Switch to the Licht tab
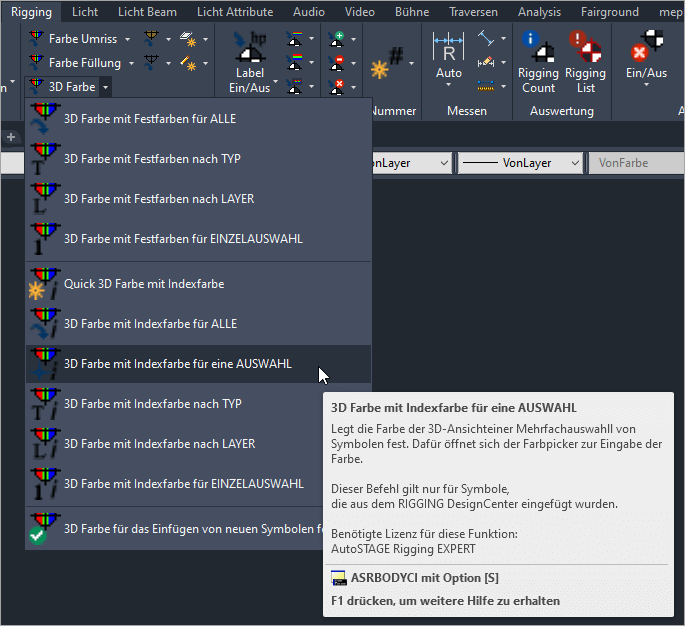 pos(85,12)
